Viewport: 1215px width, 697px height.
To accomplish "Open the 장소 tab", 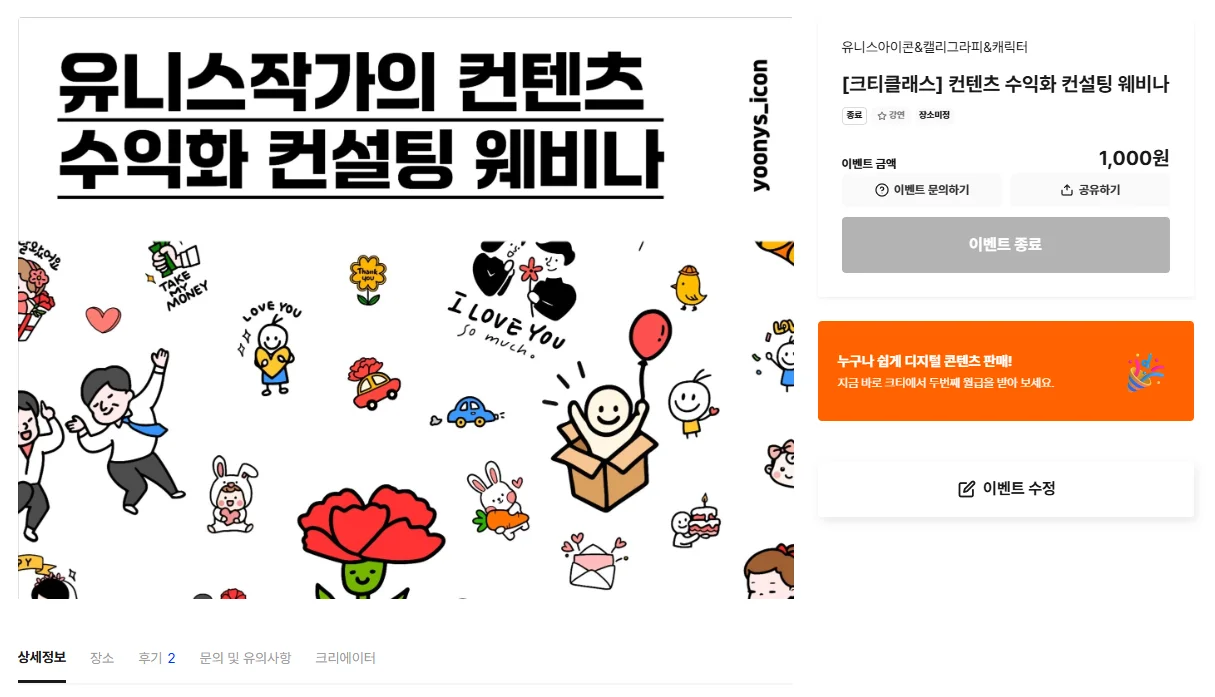I will coord(102,658).
